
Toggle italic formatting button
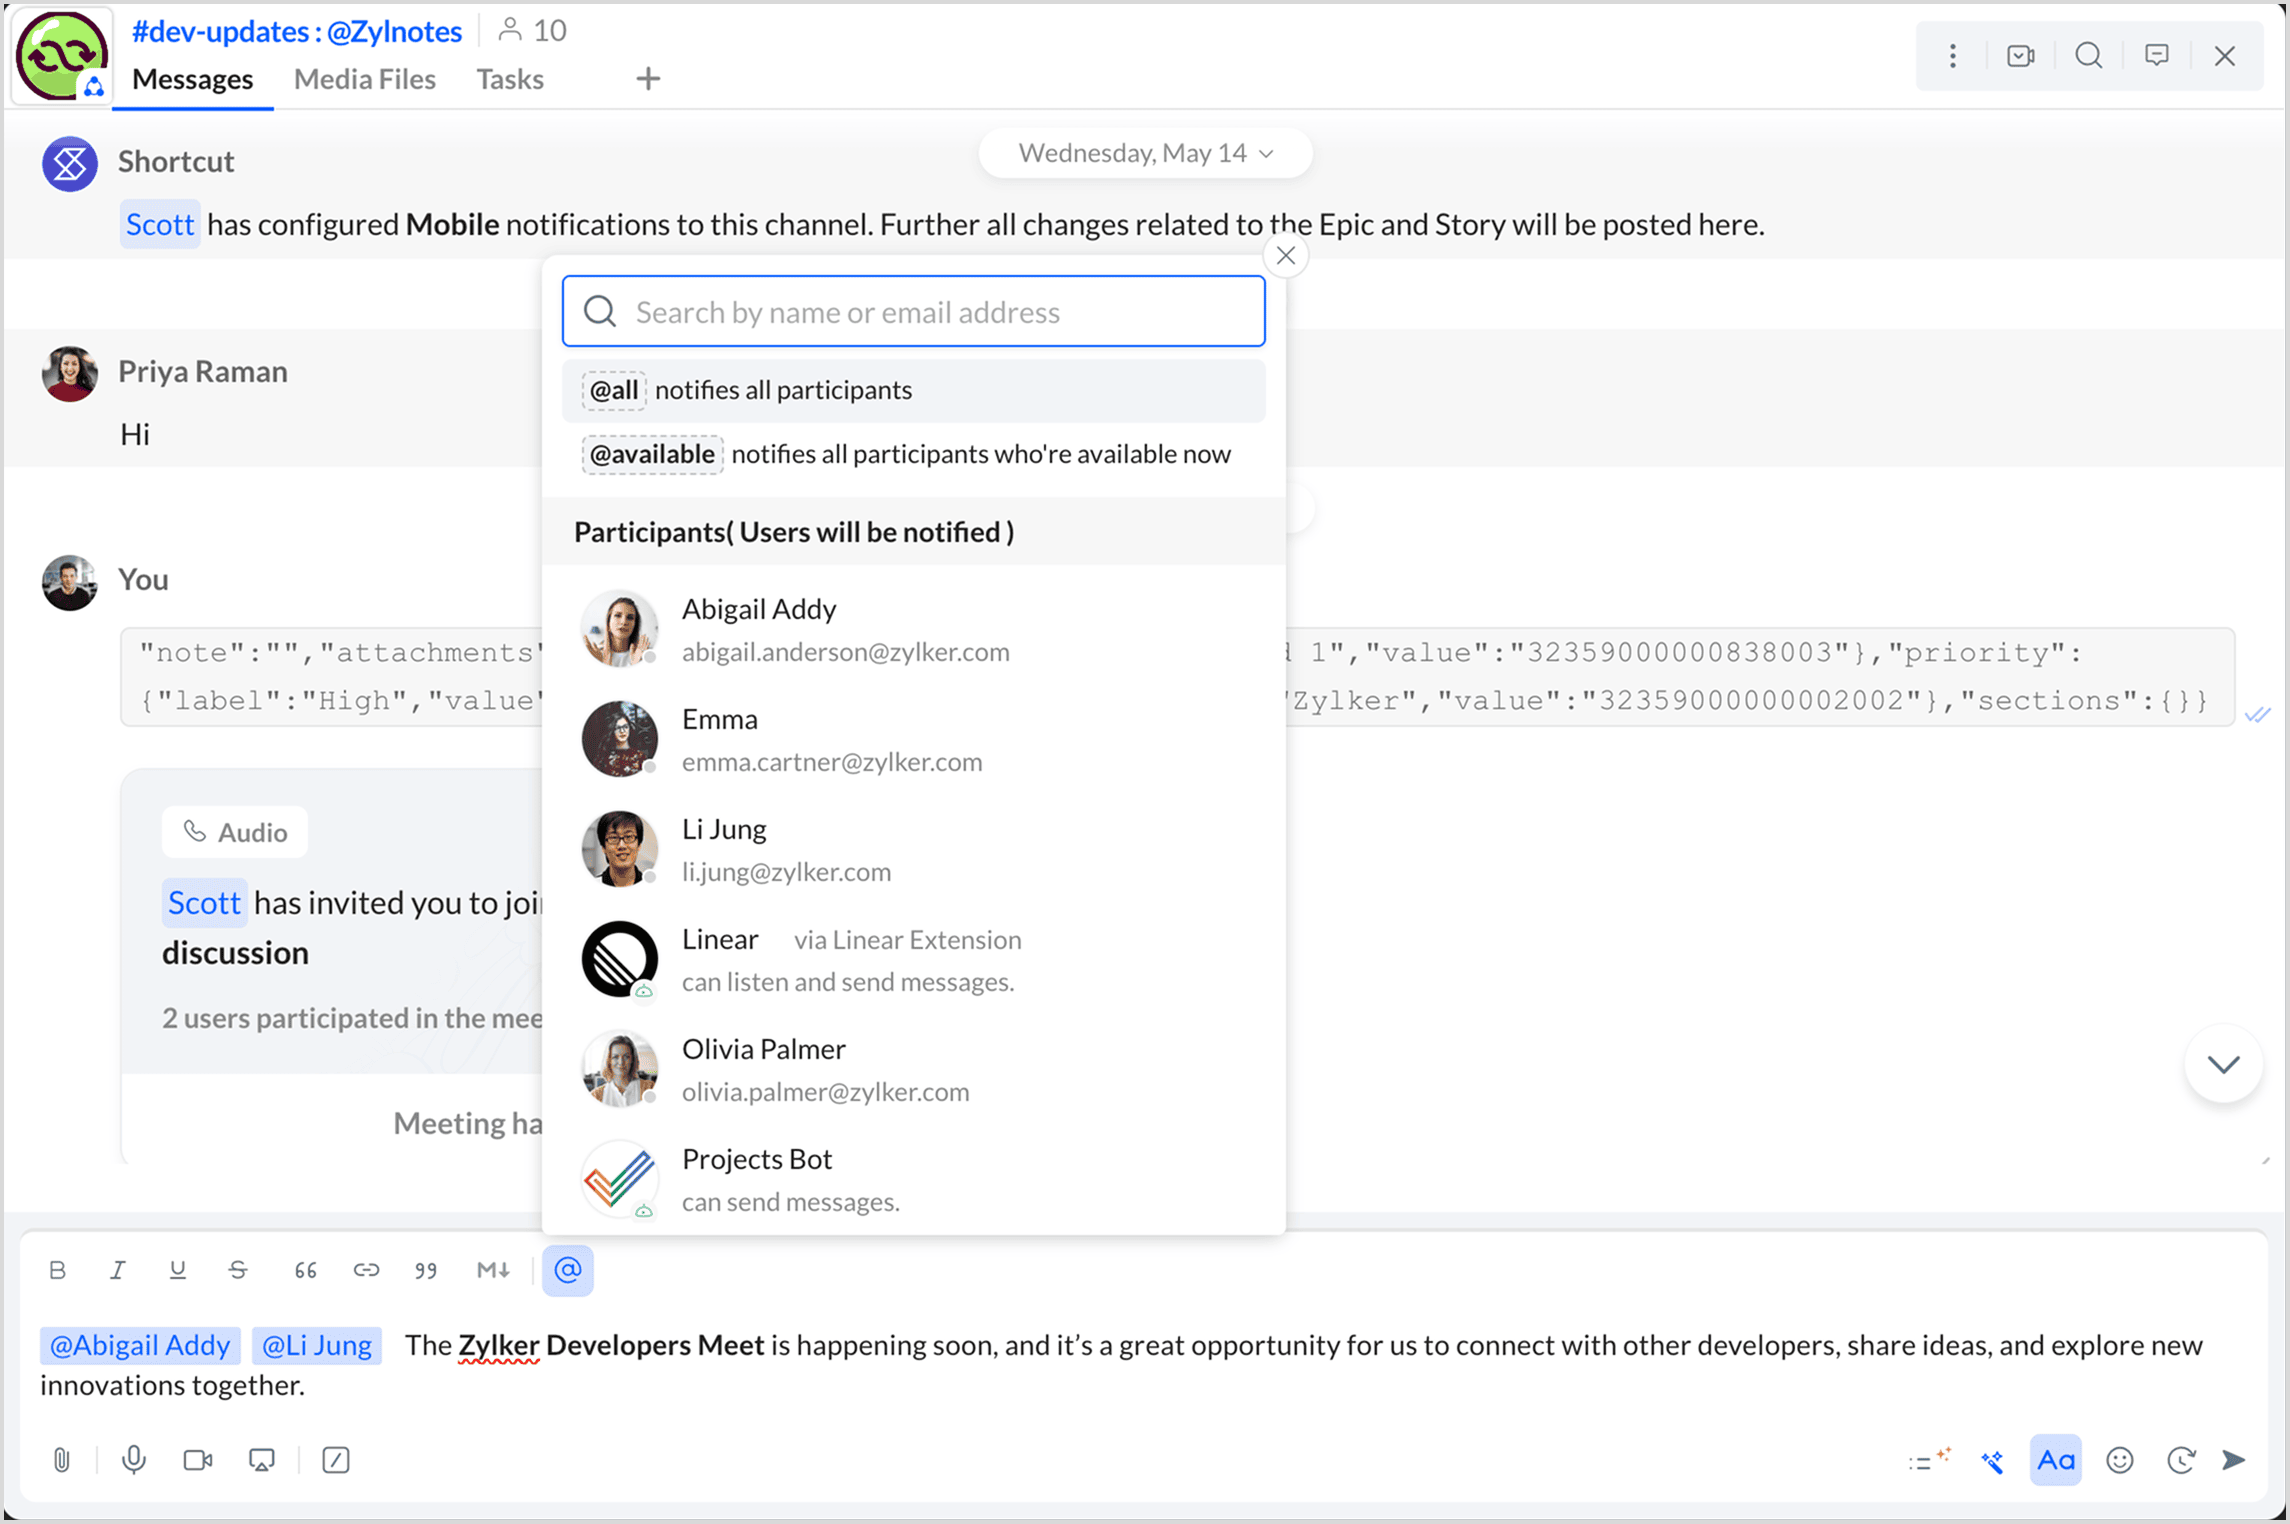(117, 1270)
